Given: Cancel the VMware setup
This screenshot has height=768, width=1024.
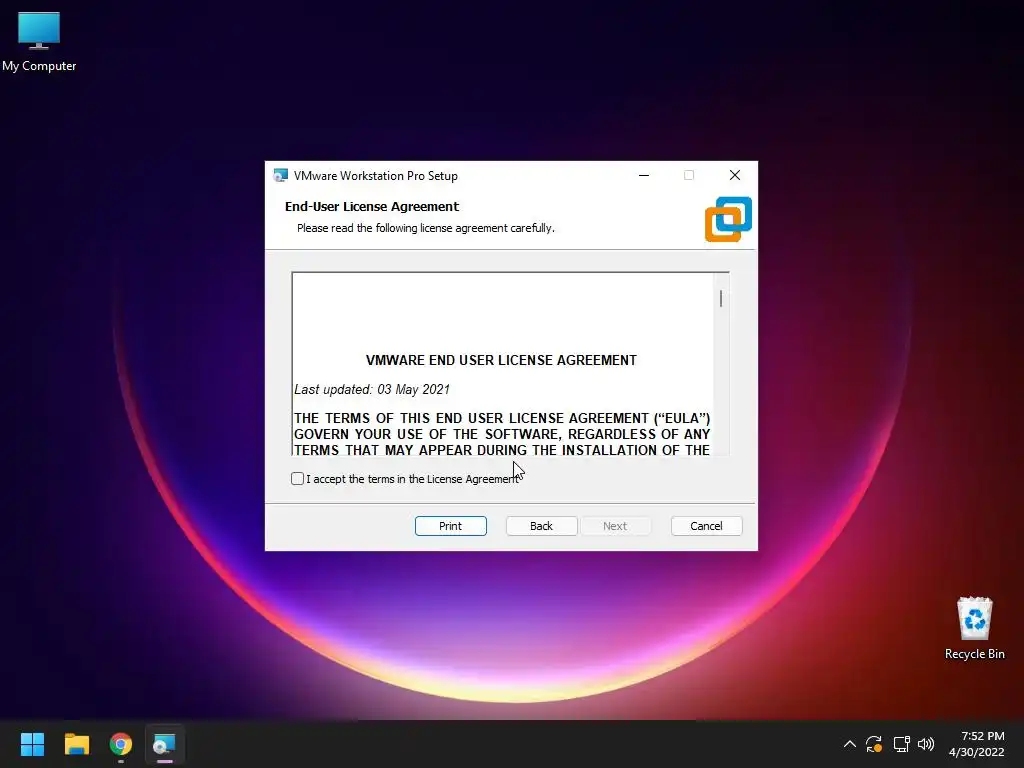Looking at the screenshot, I should click(707, 526).
